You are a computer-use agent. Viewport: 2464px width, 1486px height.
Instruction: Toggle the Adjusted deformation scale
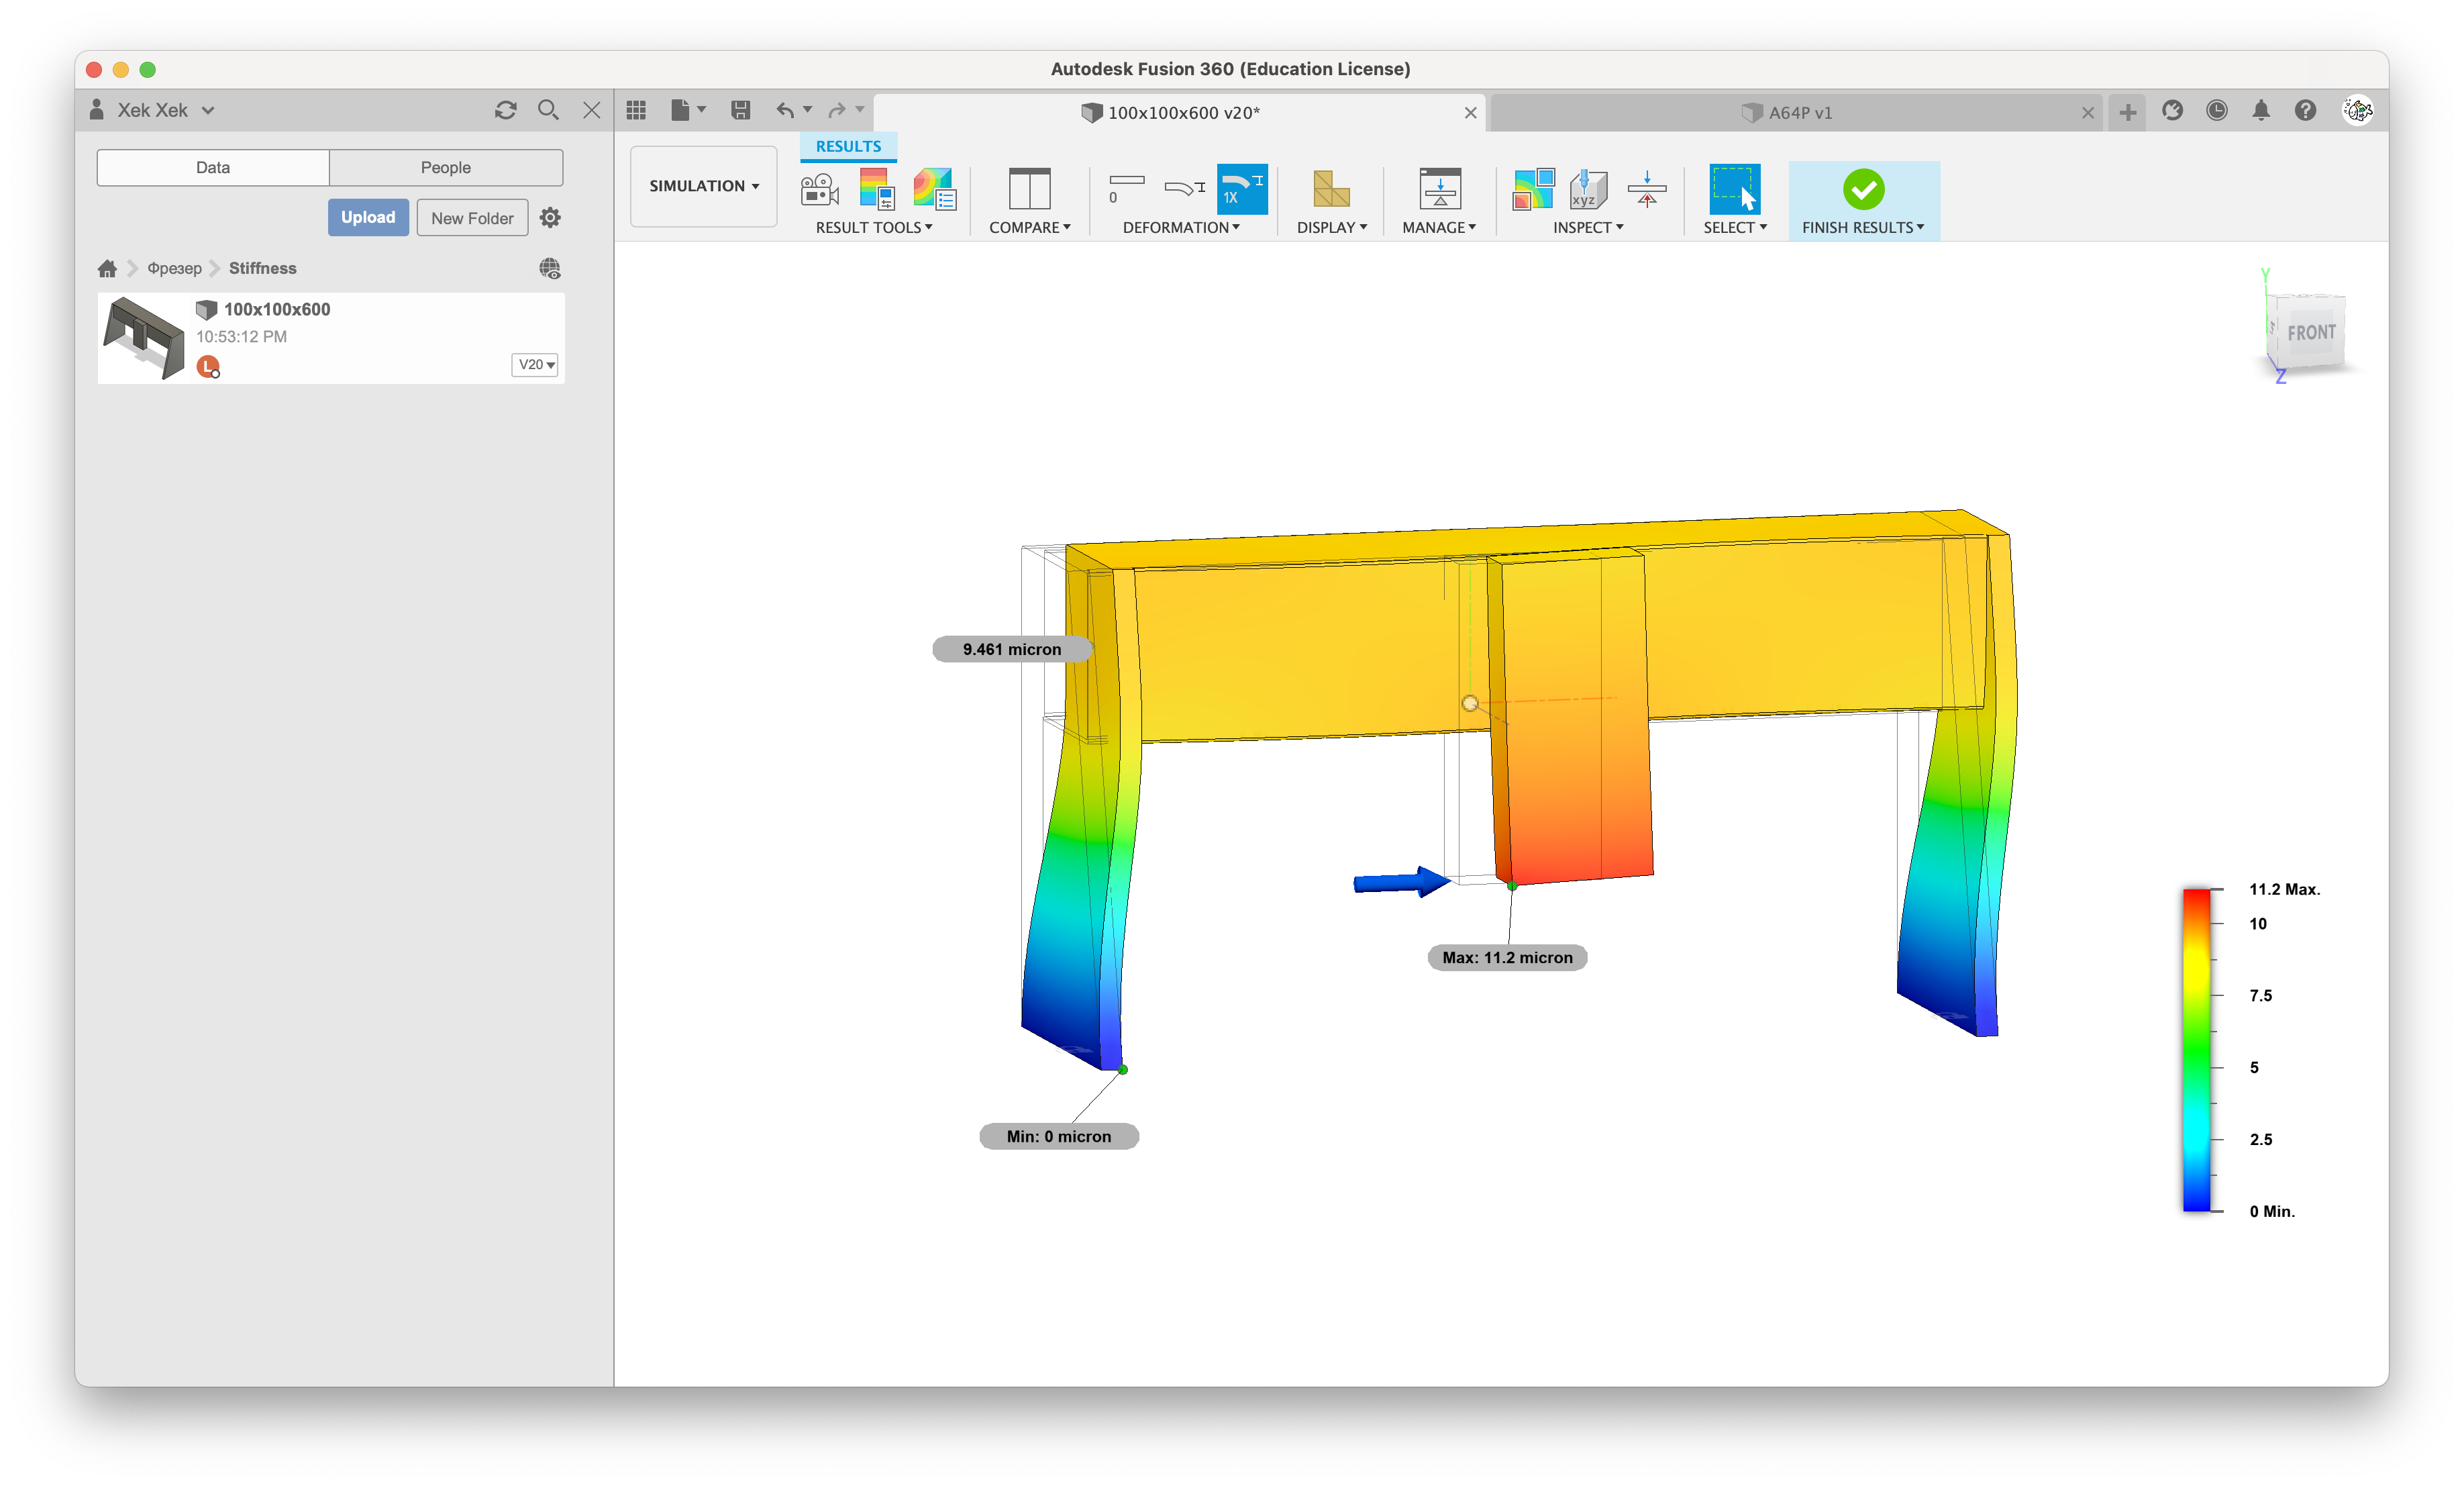click(x=1184, y=189)
